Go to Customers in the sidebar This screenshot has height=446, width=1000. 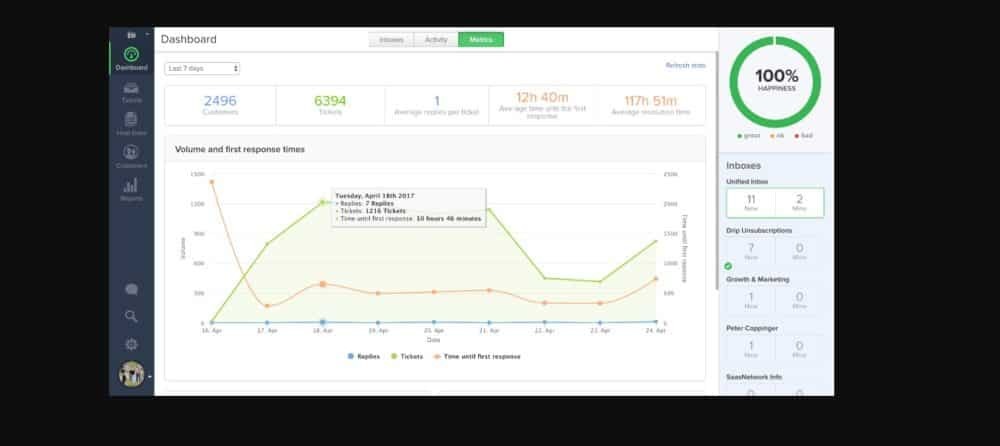(x=131, y=155)
